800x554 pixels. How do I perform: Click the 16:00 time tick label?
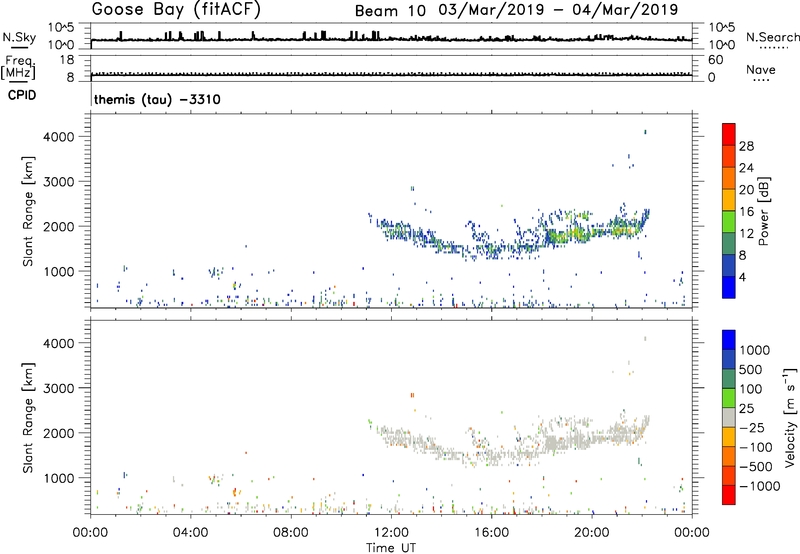491,533
